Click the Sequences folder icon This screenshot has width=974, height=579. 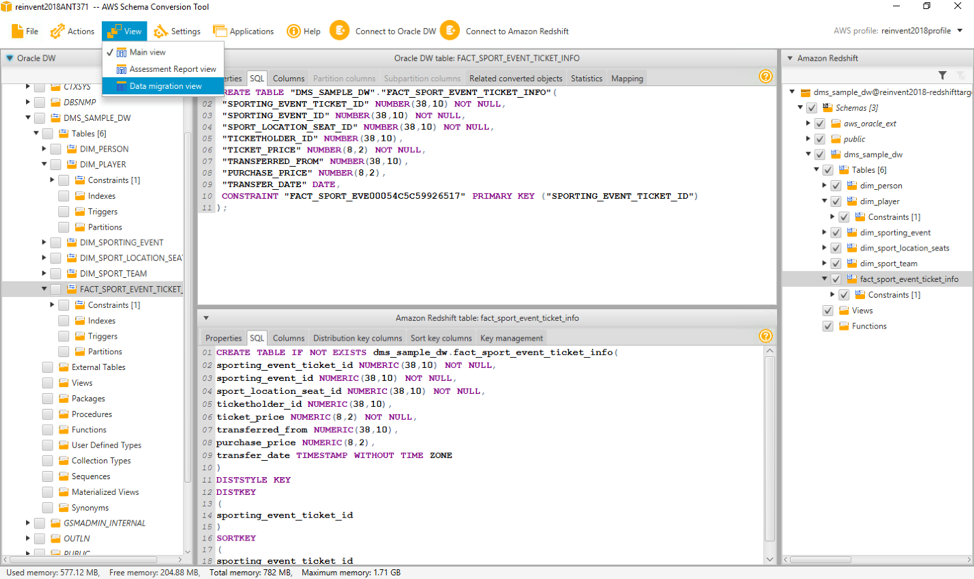(63, 476)
